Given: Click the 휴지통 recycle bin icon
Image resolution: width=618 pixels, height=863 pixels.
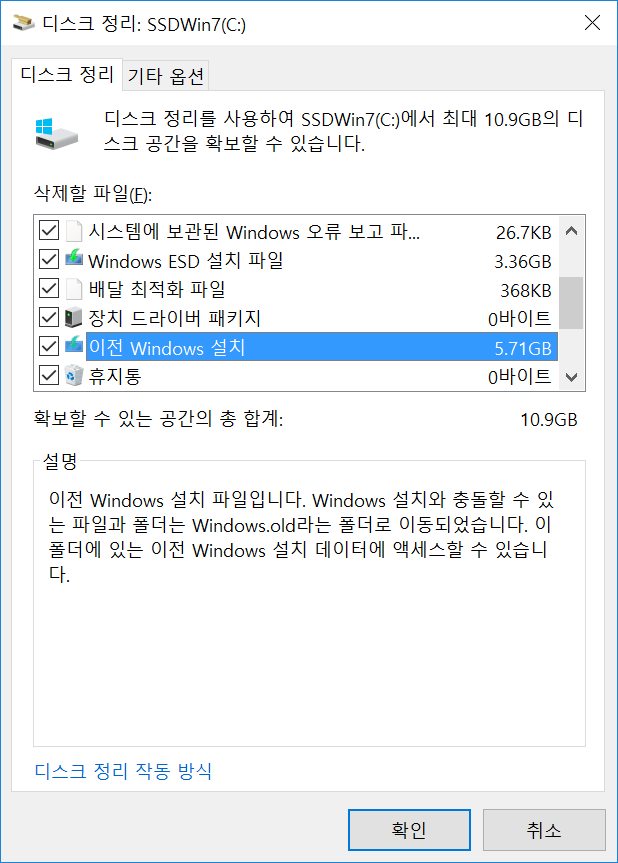Looking at the screenshot, I should [74, 375].
